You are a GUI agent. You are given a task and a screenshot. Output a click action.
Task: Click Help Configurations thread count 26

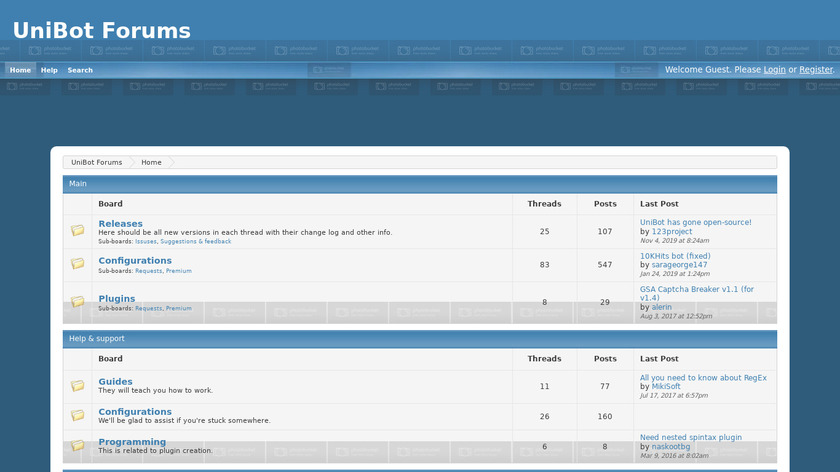[544, 416]
